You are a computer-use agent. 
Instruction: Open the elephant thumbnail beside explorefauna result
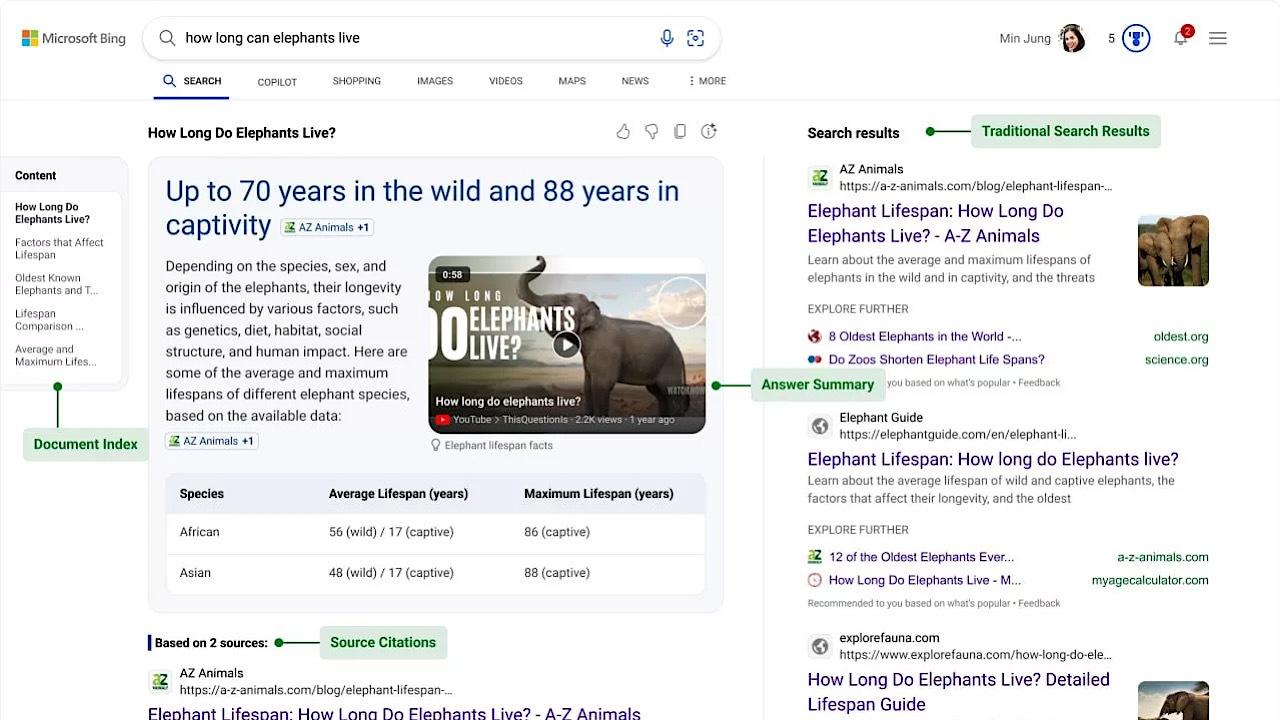pyautogui.click(x=1173, y=700)
